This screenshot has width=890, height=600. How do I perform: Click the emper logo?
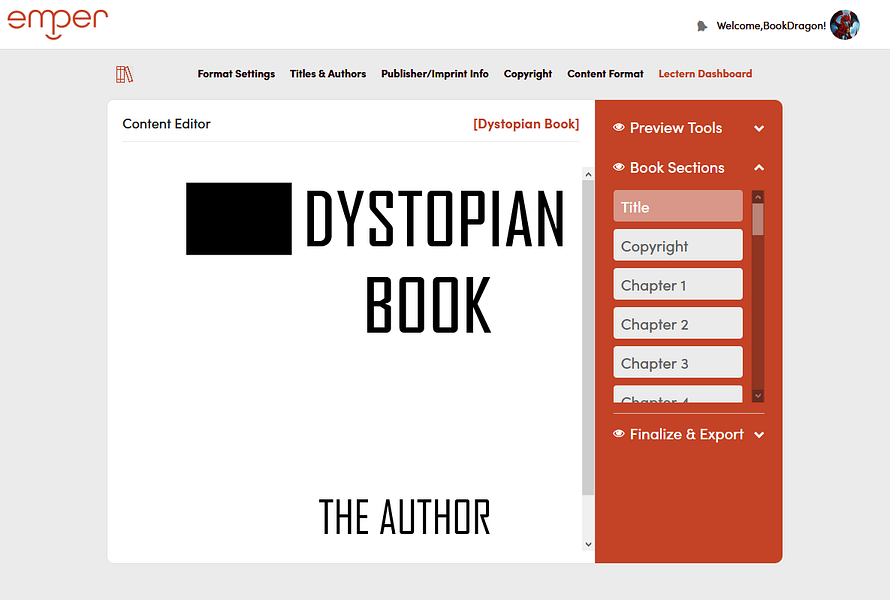click(57, 24)
